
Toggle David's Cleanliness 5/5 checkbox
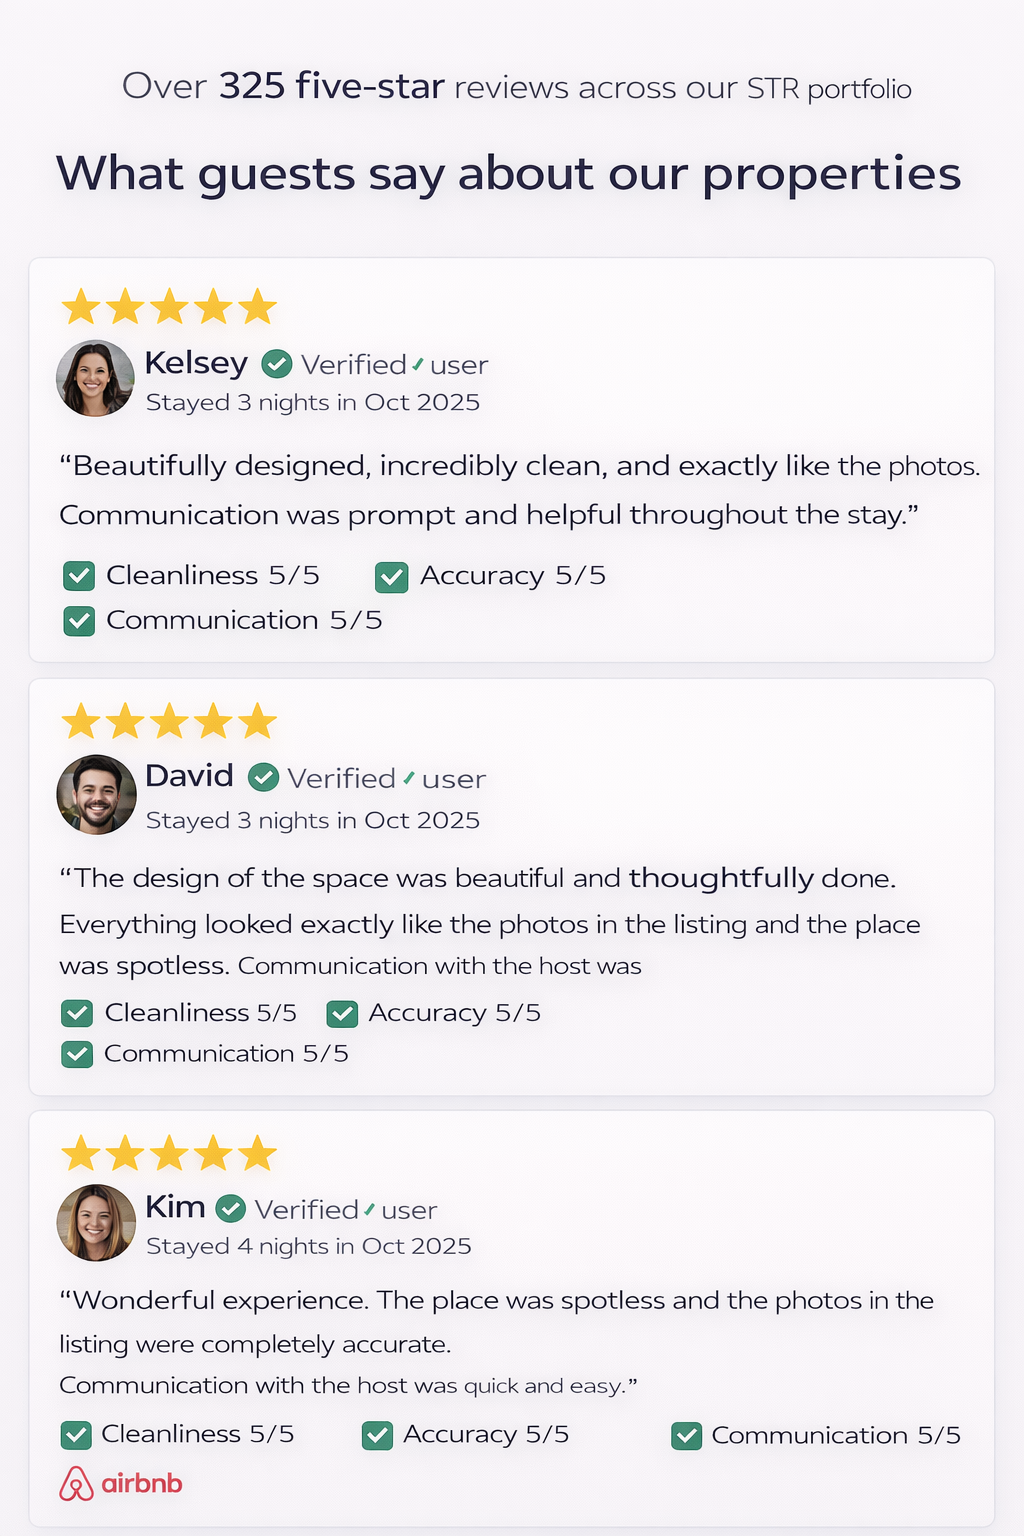[77, 1013]
